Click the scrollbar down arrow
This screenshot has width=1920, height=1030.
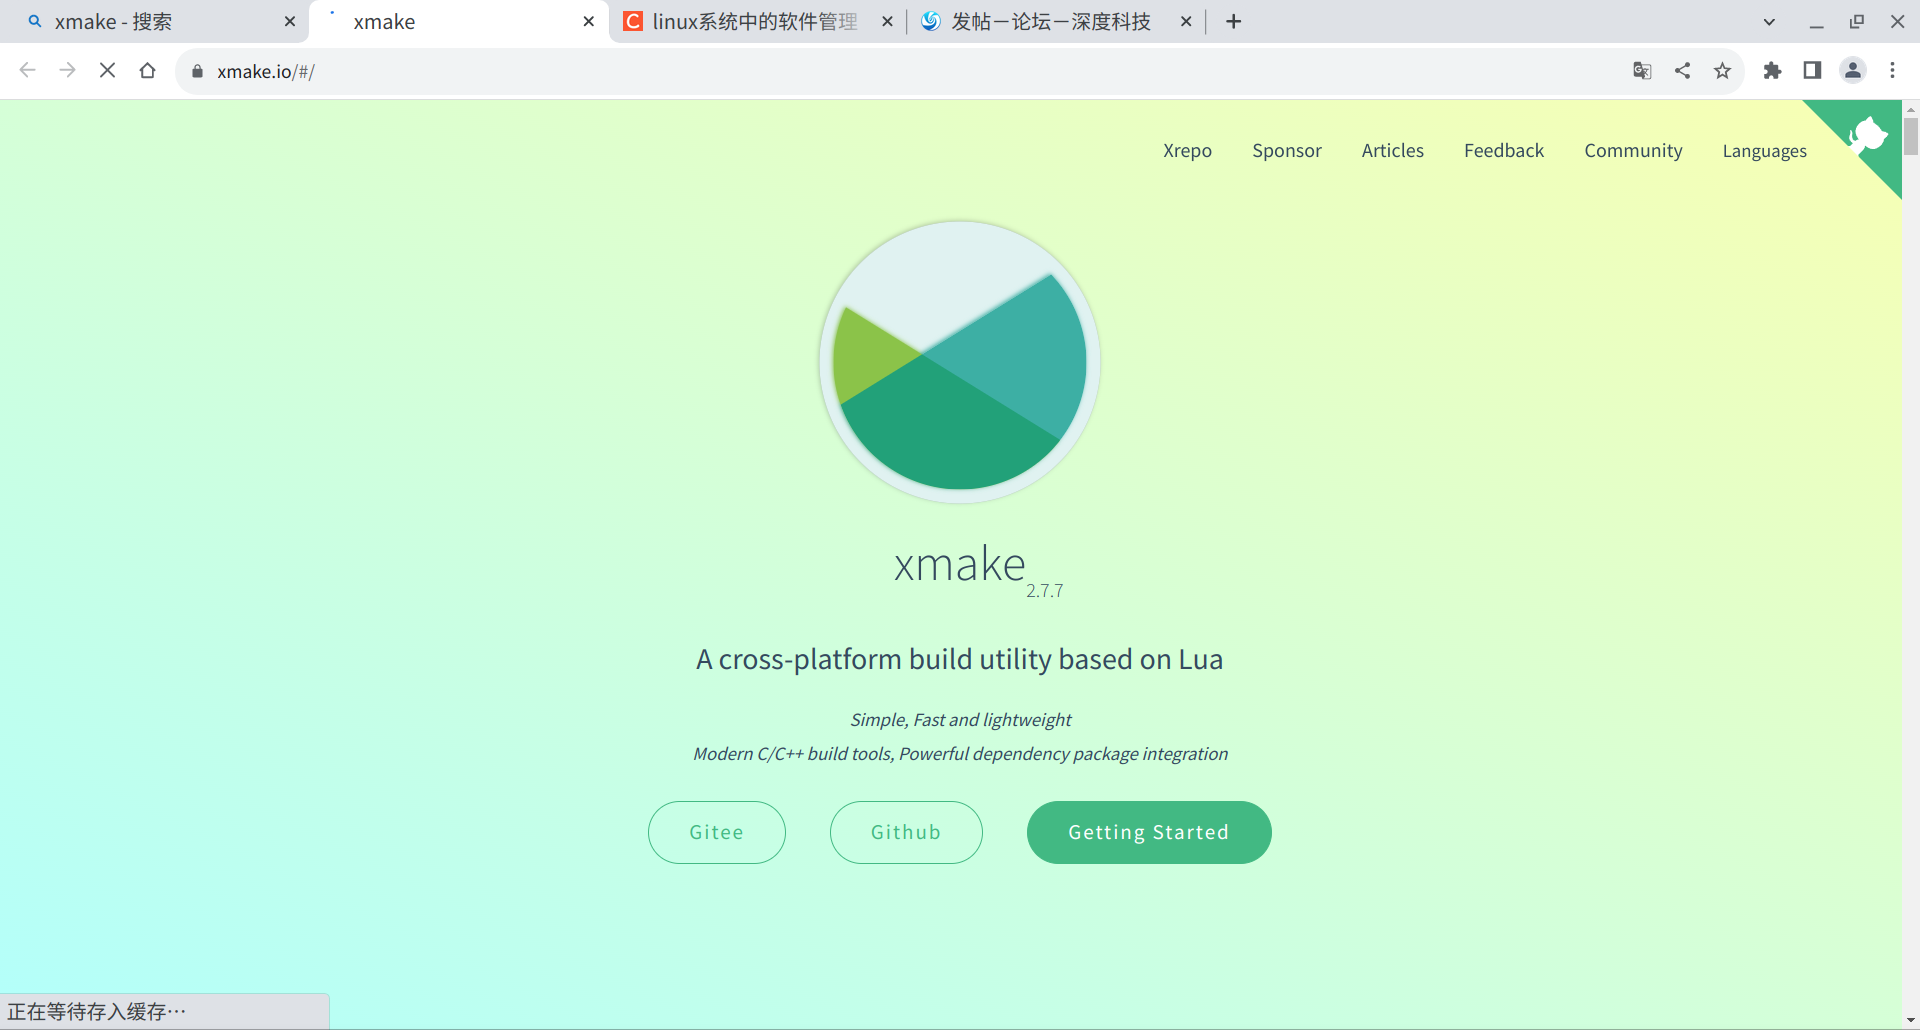point(1911,1020)
